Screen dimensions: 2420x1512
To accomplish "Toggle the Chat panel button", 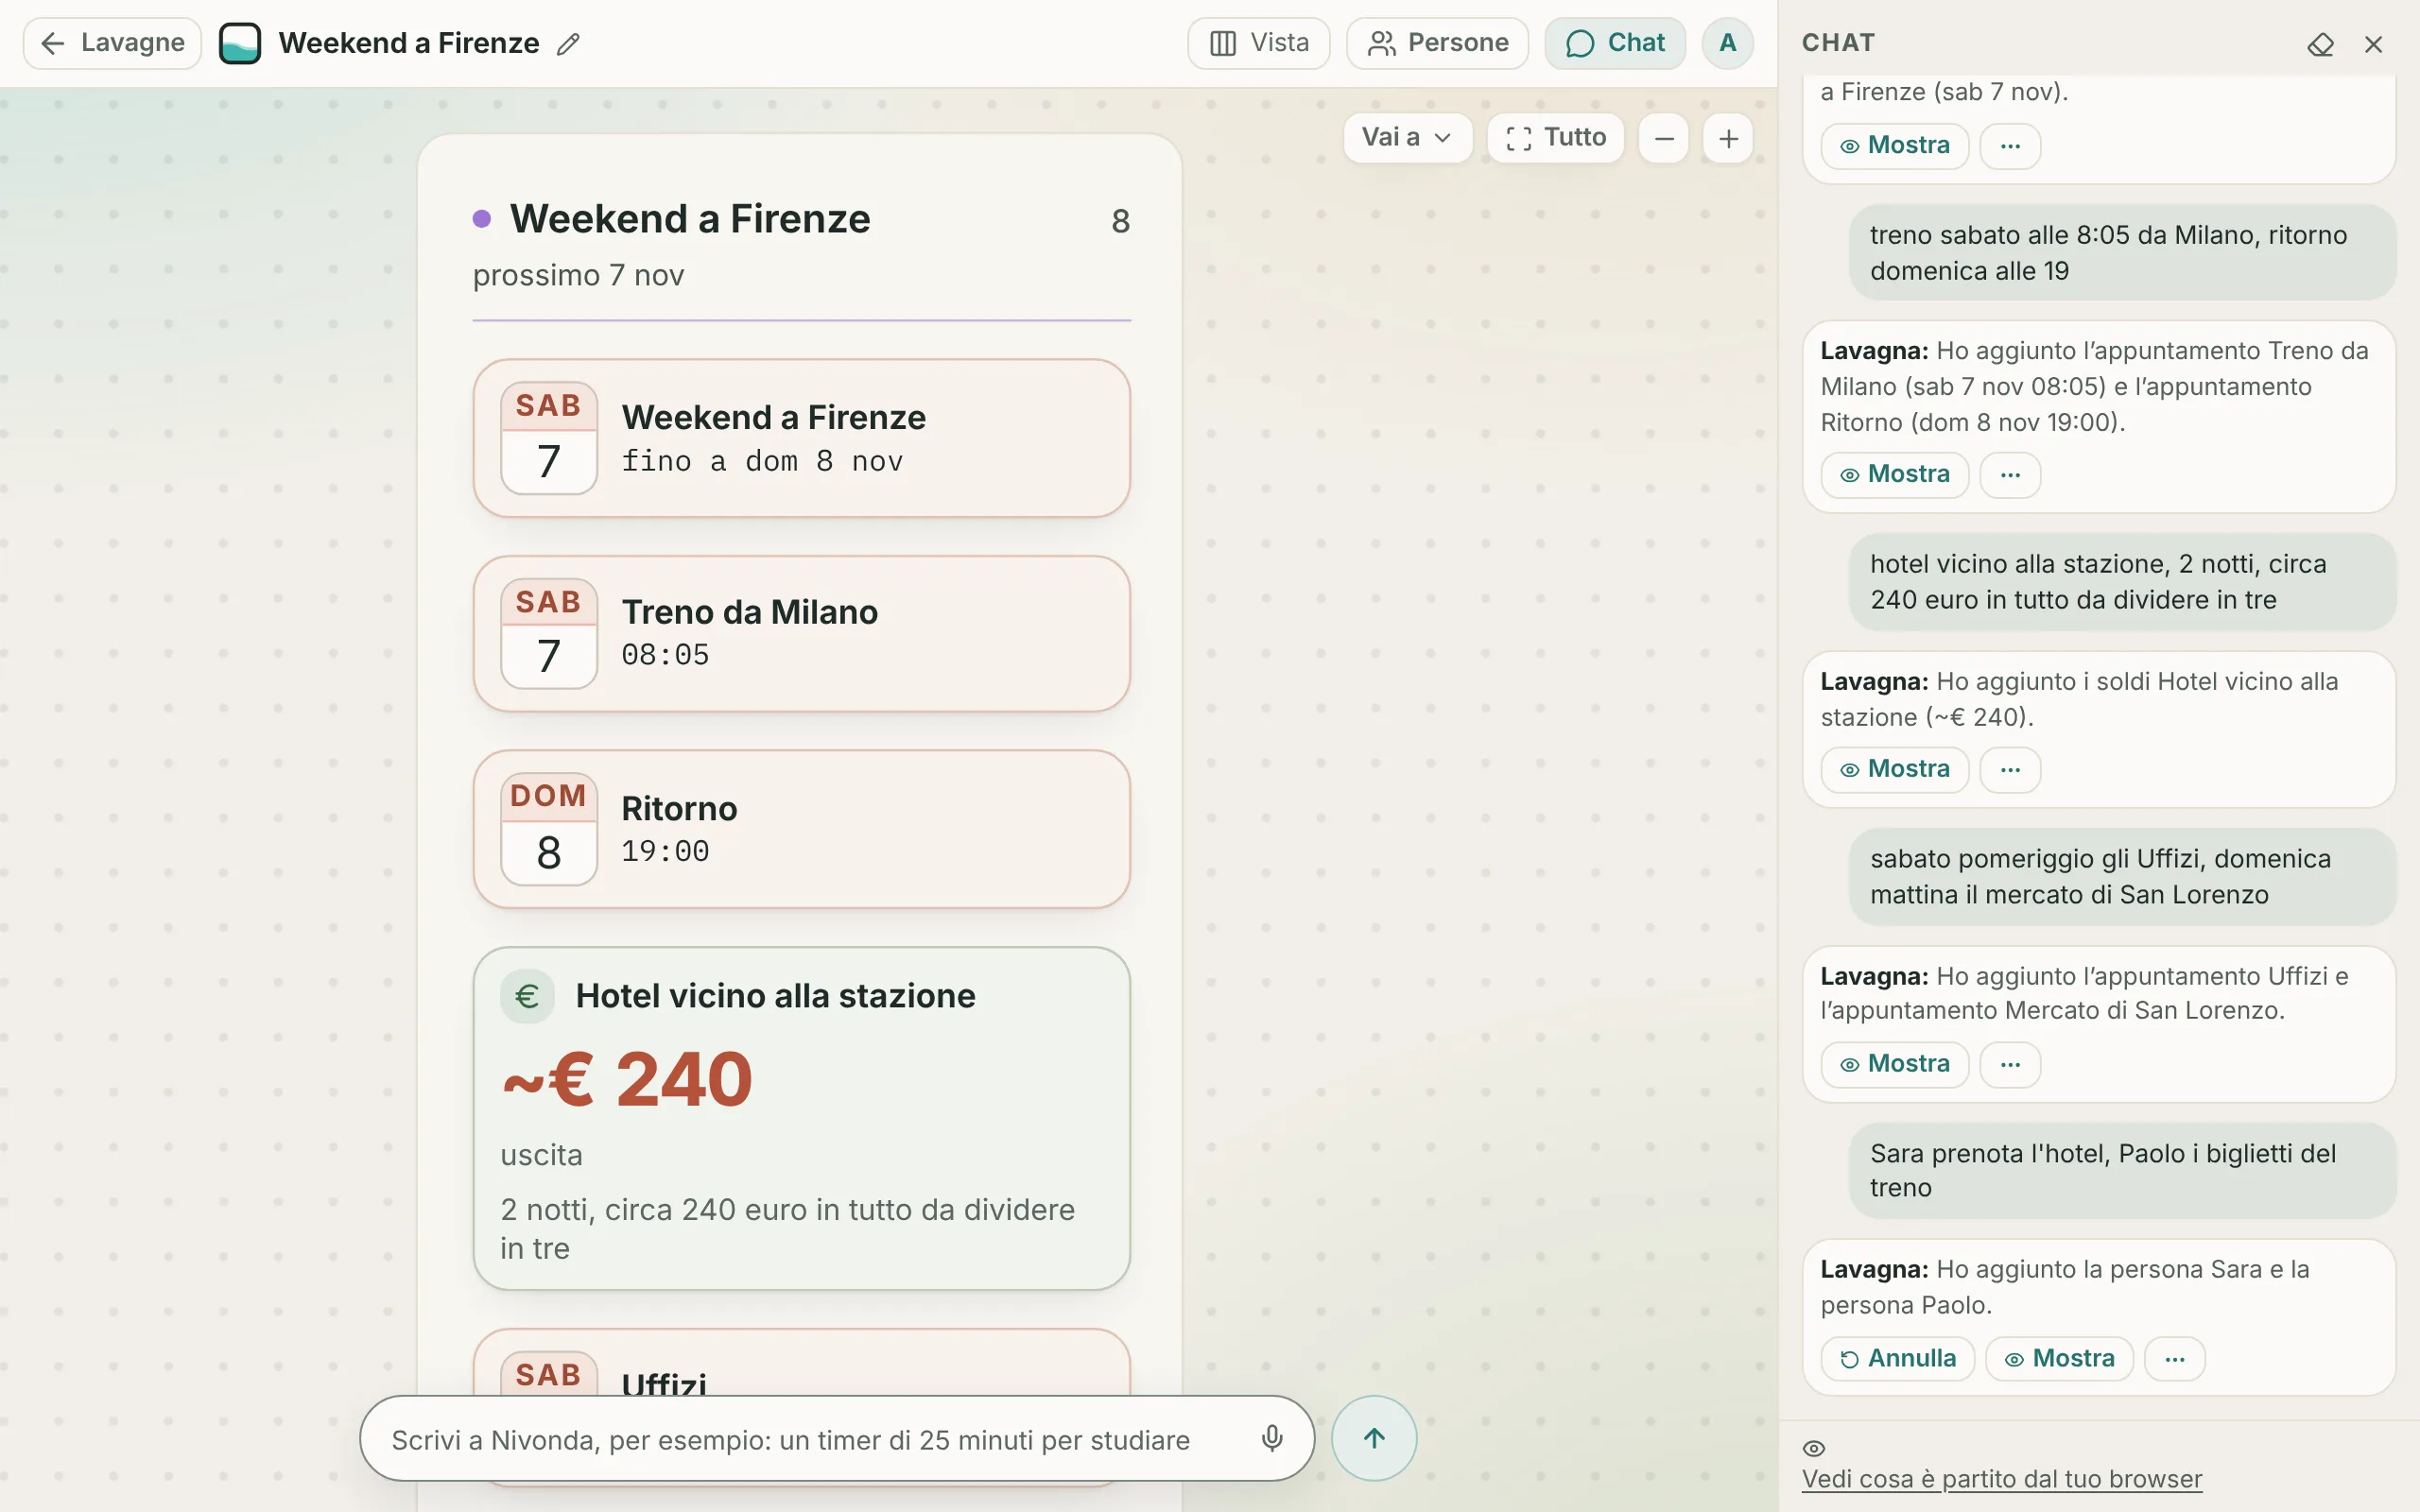I will (x=1614, y=43).
